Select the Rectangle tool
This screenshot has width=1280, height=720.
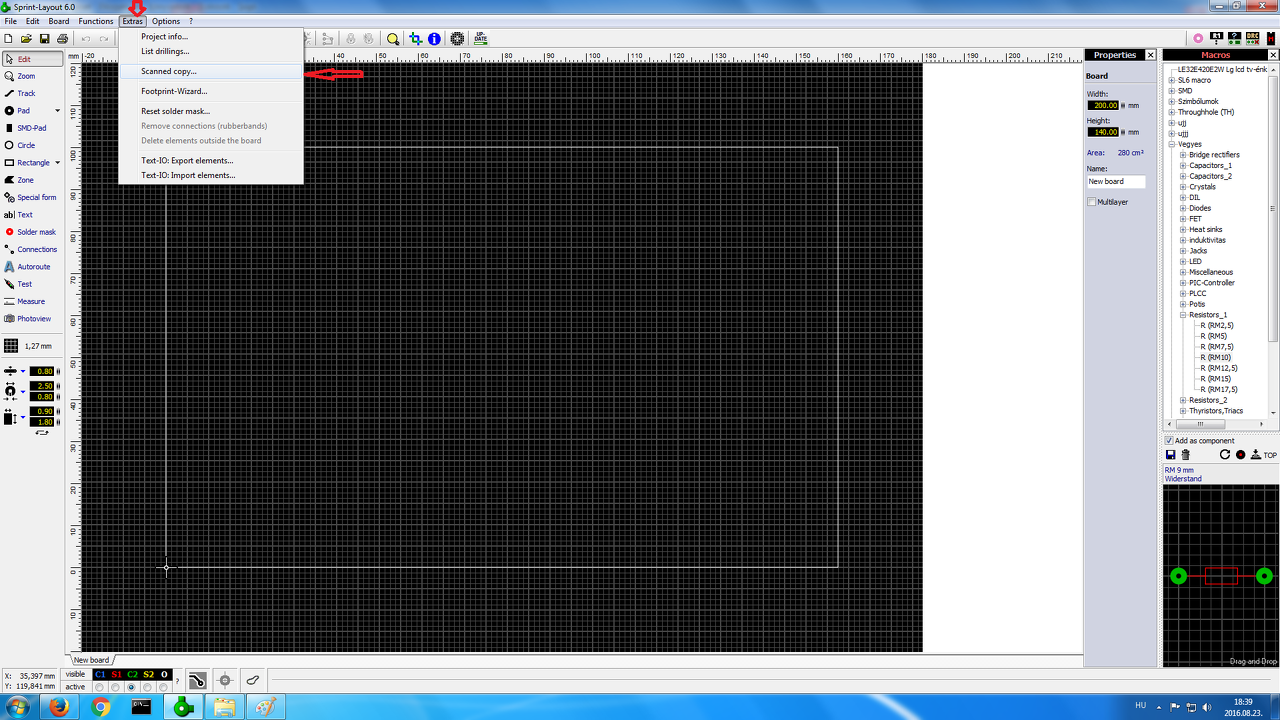[26, 162]
